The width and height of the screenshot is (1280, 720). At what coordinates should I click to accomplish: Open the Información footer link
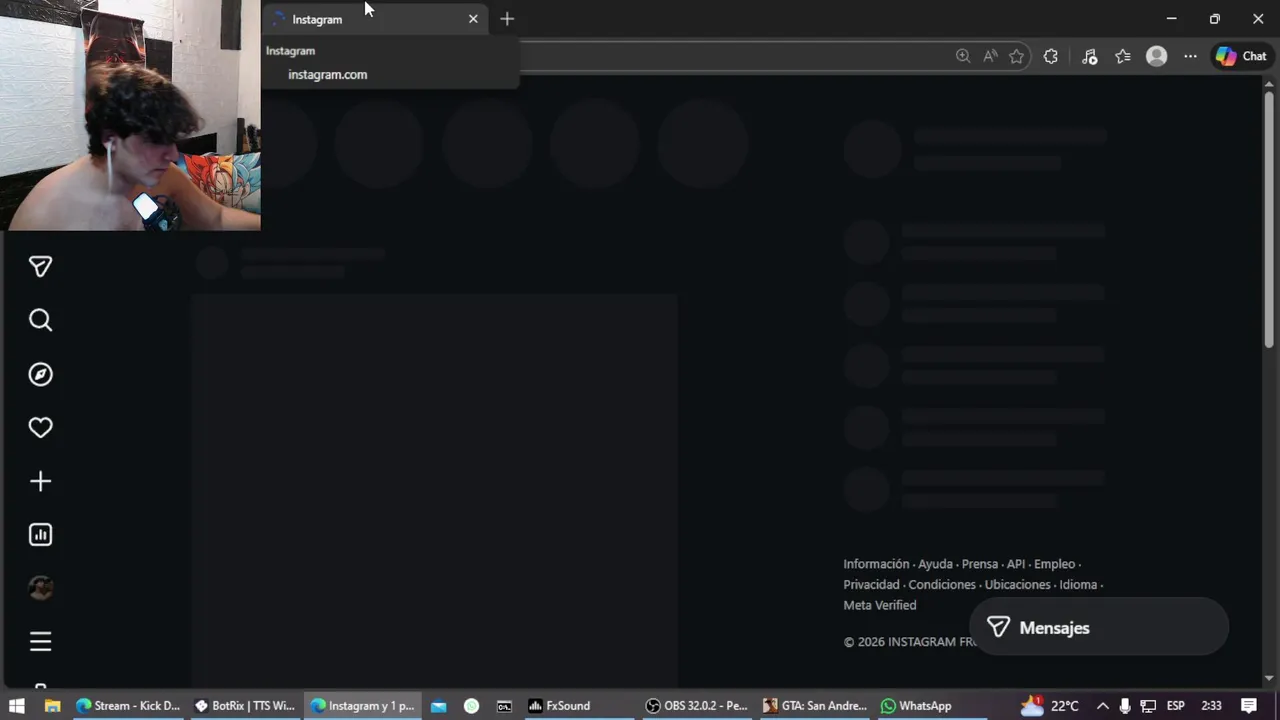coord(876,564)
